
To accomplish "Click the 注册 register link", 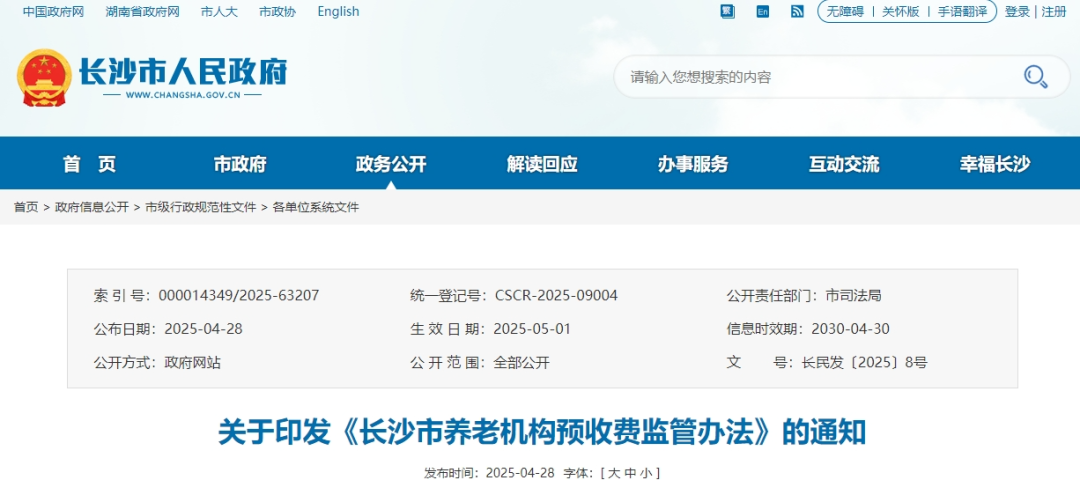I will [x=1054, y=12].
